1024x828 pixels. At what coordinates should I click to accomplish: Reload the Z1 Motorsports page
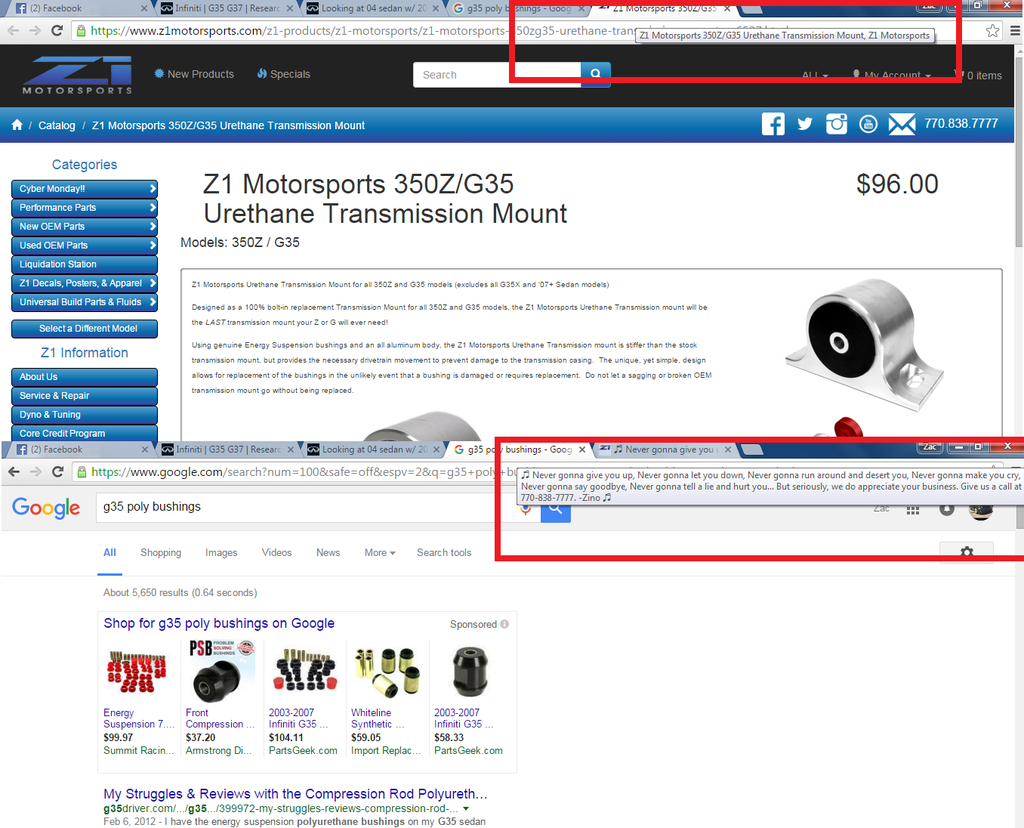coord(57,31)
